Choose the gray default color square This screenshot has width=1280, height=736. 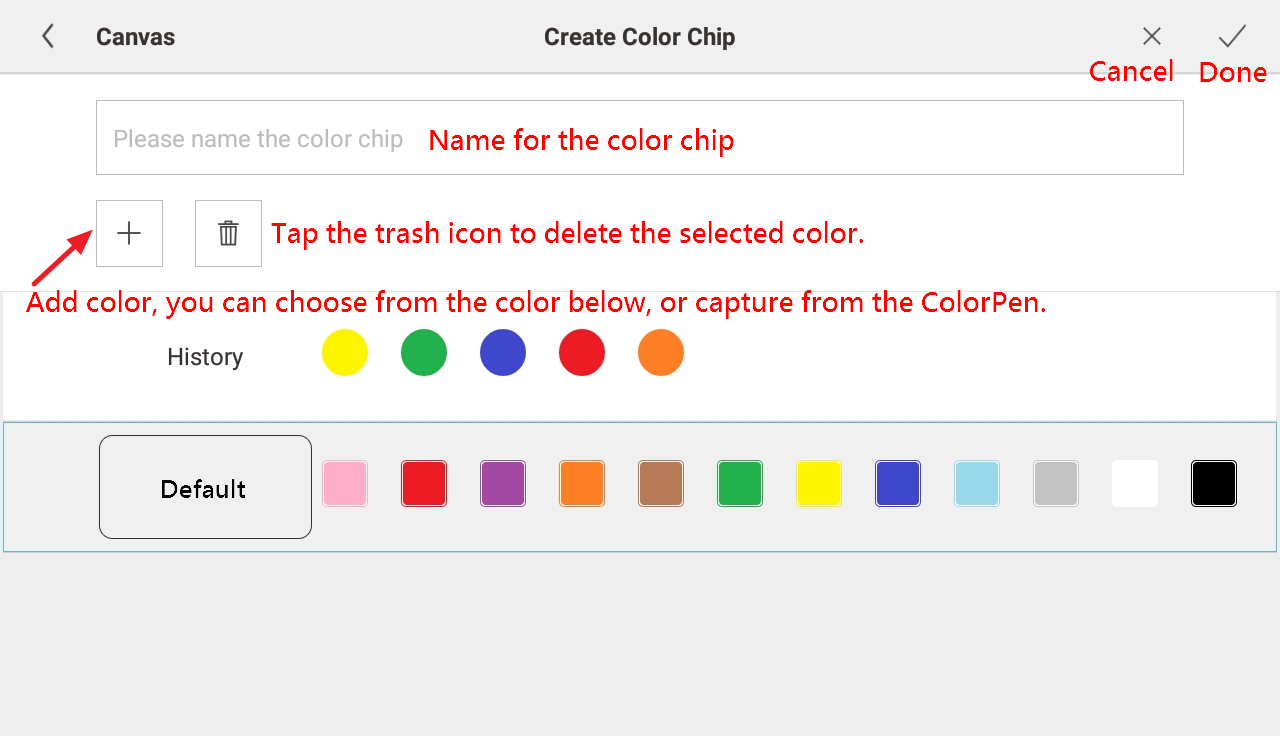click(1056, 484)
